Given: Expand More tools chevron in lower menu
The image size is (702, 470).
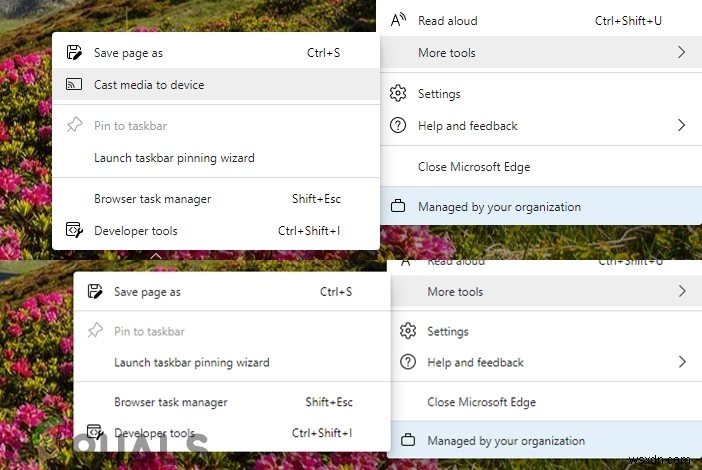Looking at the screenshot, I should 682,291.
